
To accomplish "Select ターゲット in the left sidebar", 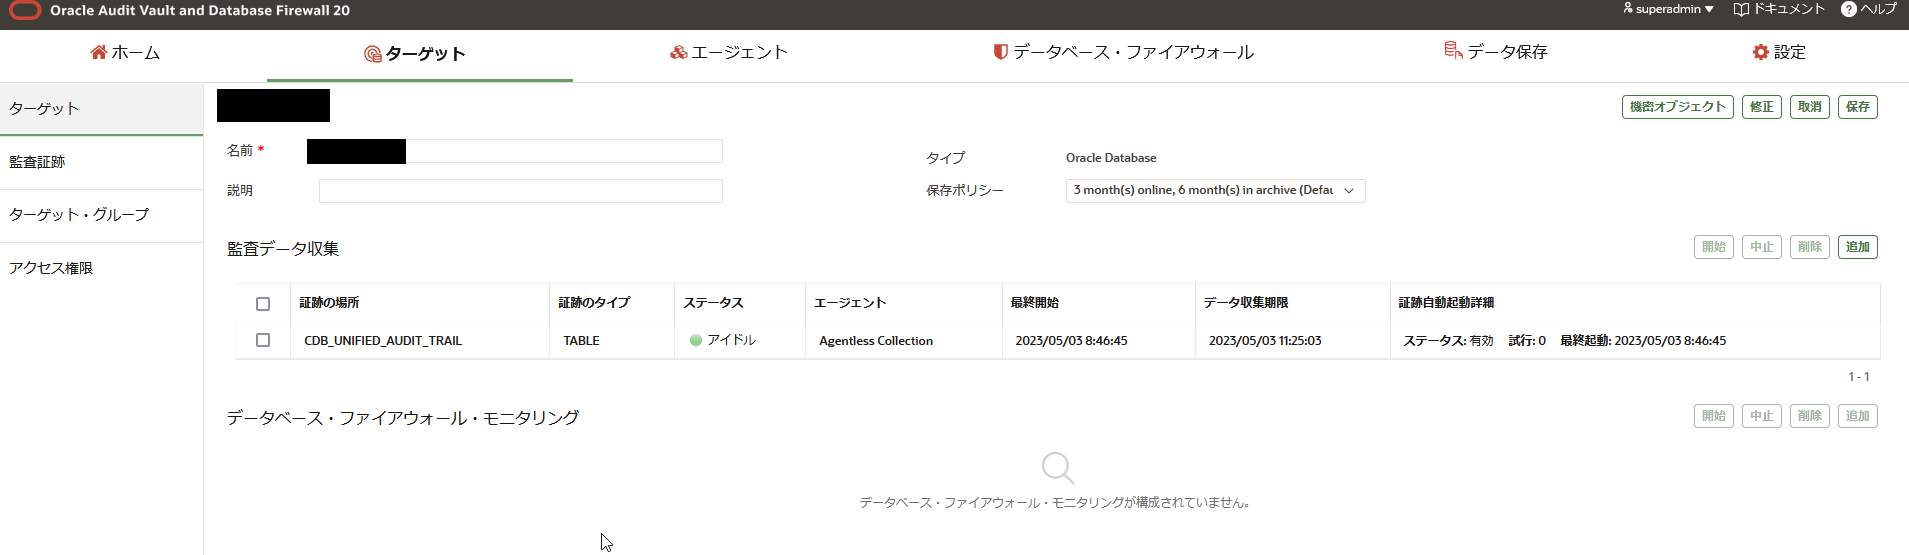I will [101, 109].
